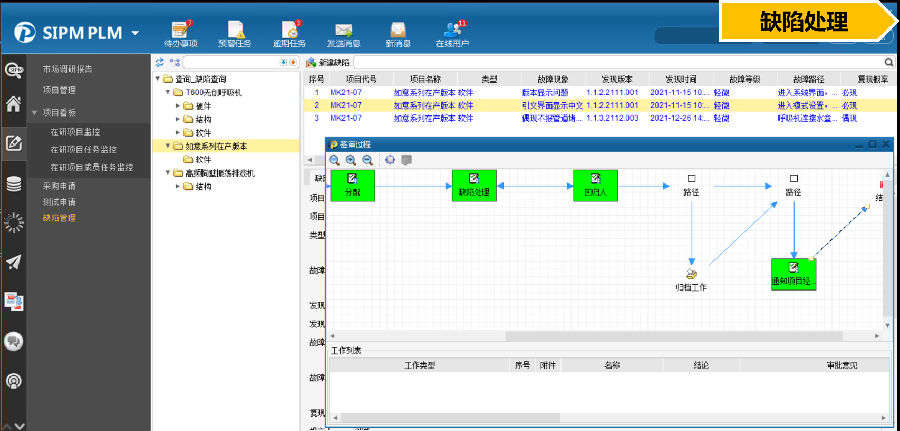
Task: Expand the 硬件 folder node
Action: click(x=178, y=105)
